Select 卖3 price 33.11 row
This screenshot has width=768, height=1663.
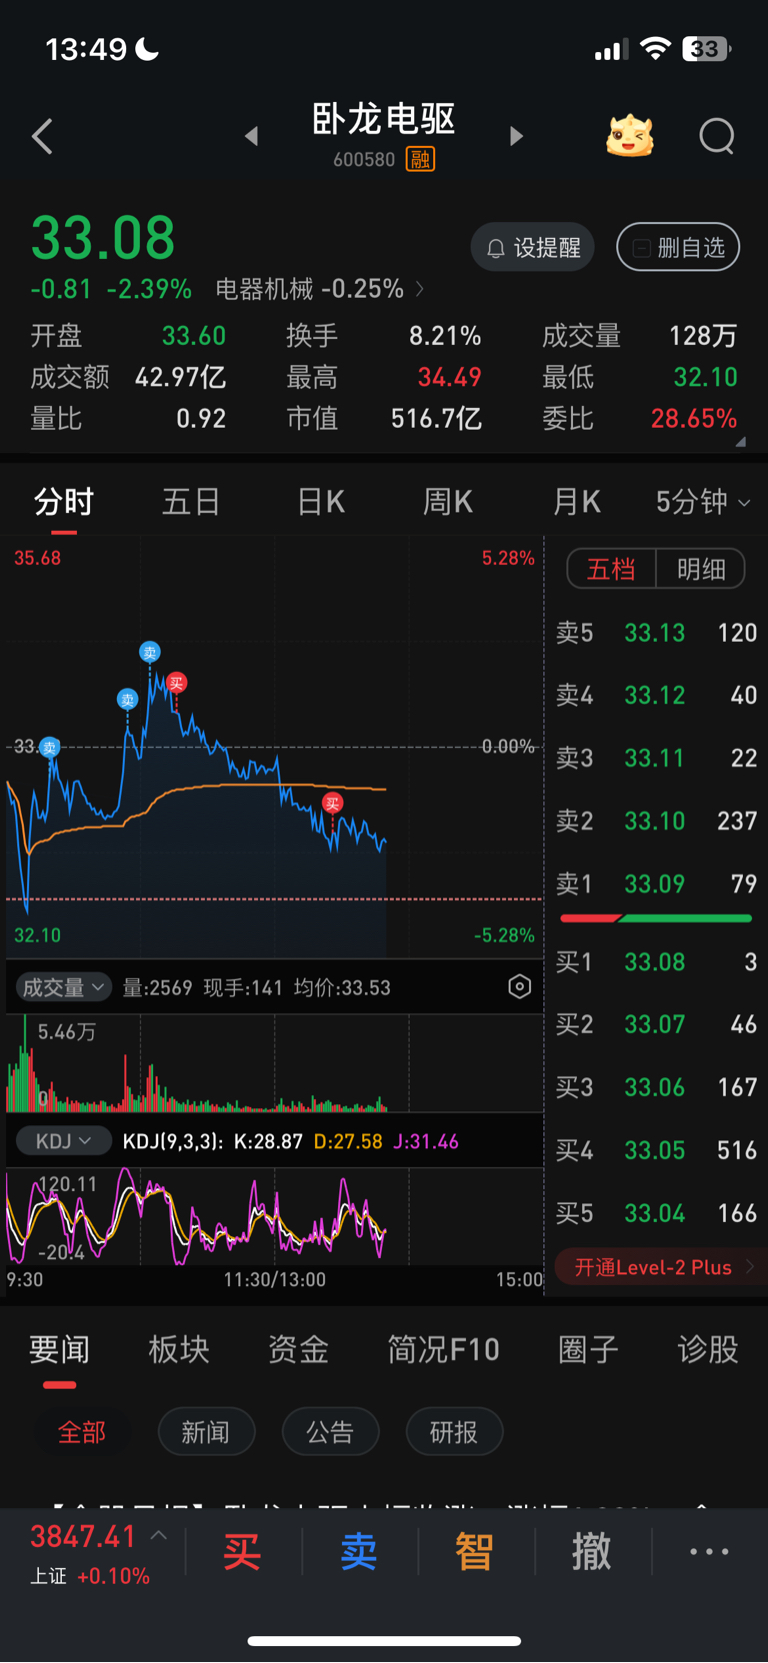coord(656,758)
